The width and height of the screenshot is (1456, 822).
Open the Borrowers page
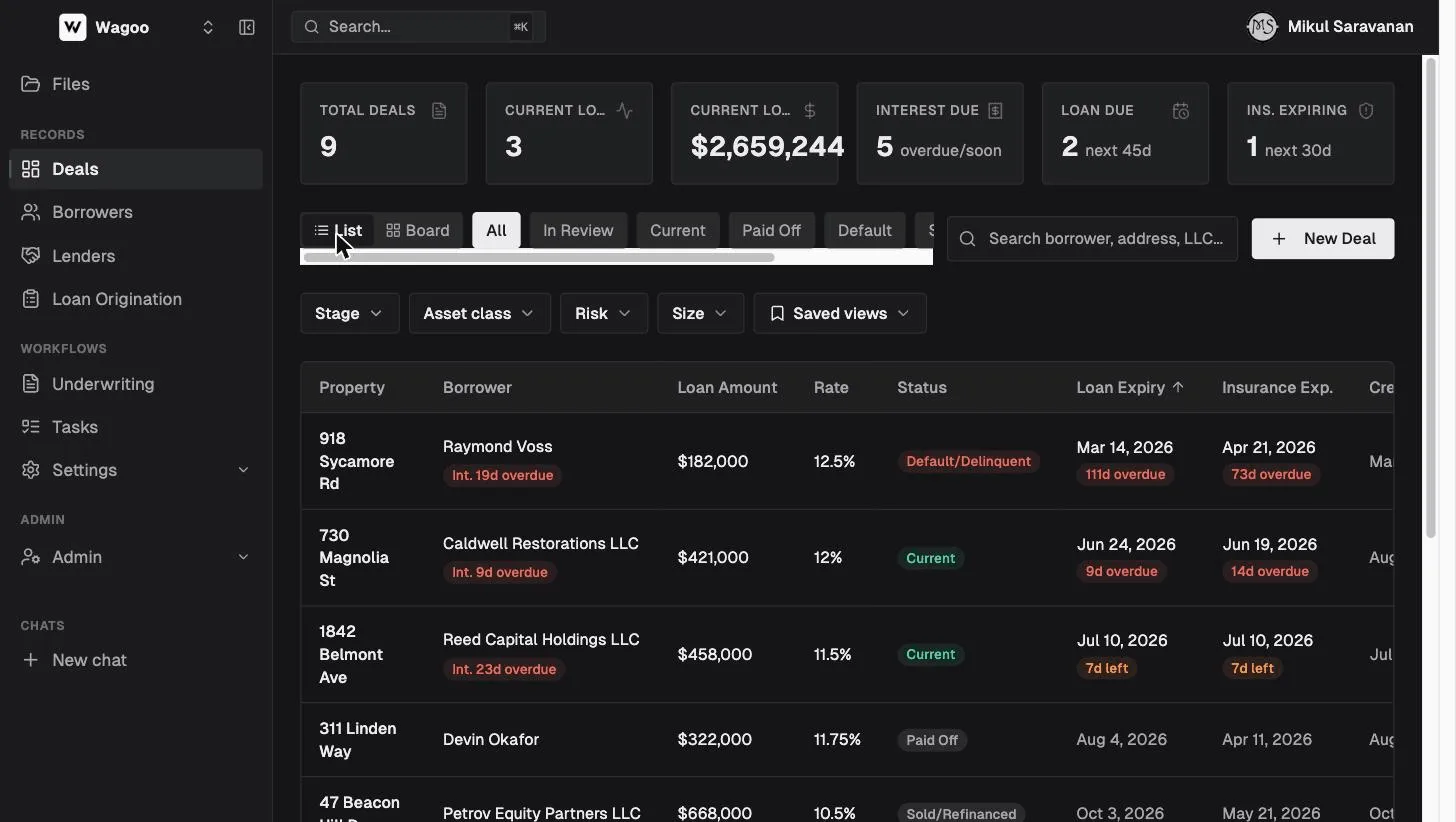(x=136, y=212)
